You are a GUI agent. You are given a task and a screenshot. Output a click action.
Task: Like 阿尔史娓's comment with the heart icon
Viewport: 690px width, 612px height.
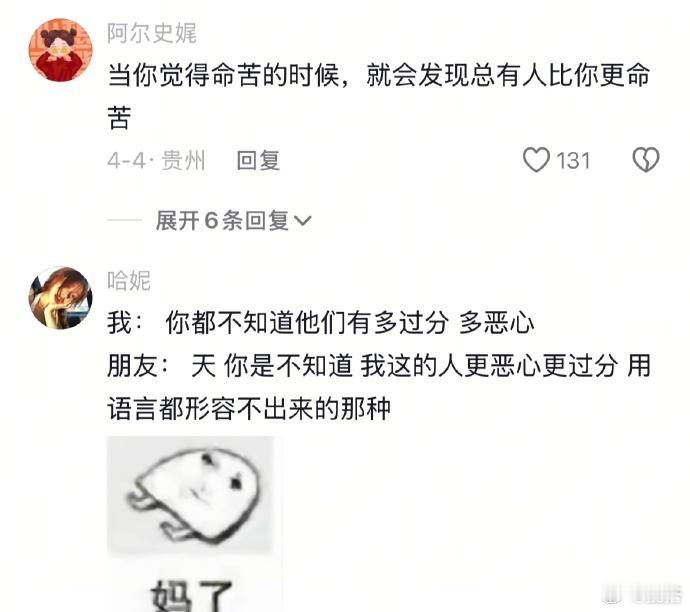coord(536,160)
